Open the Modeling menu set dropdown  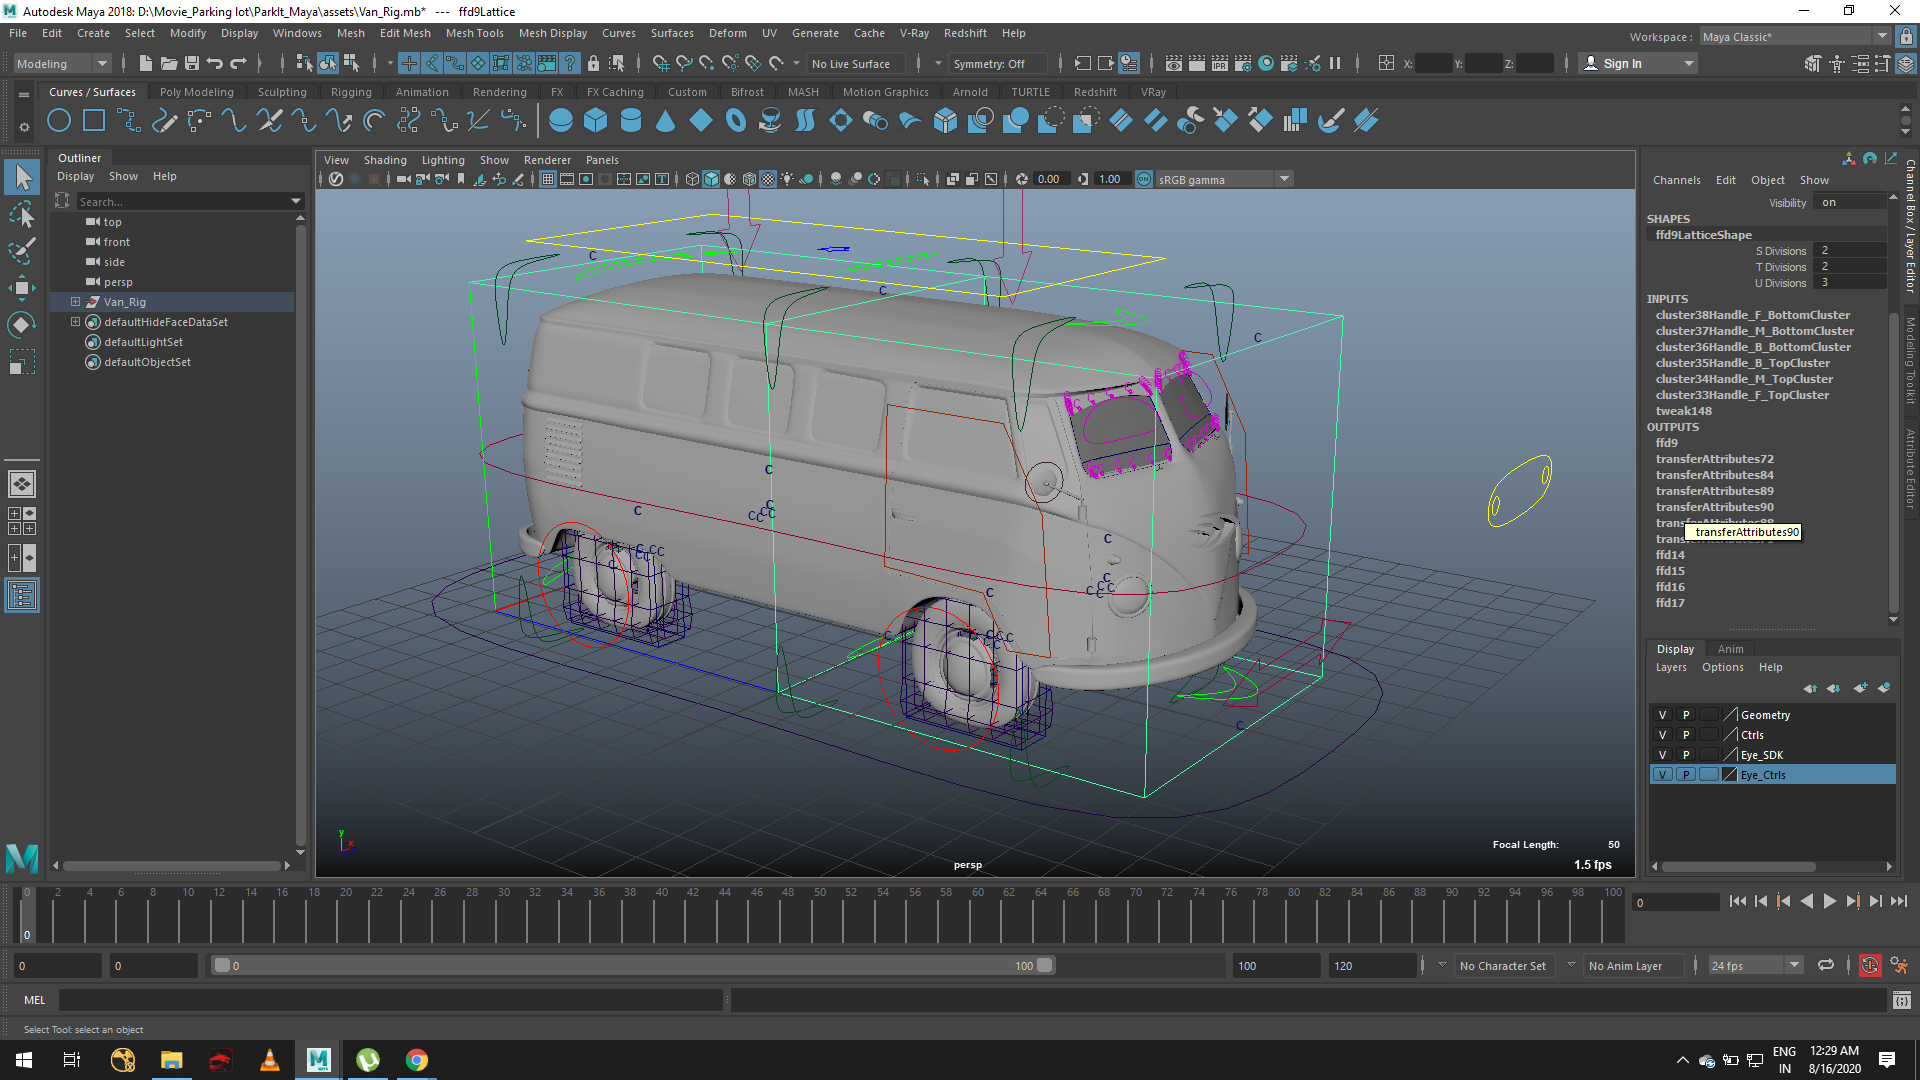point(62,63)
